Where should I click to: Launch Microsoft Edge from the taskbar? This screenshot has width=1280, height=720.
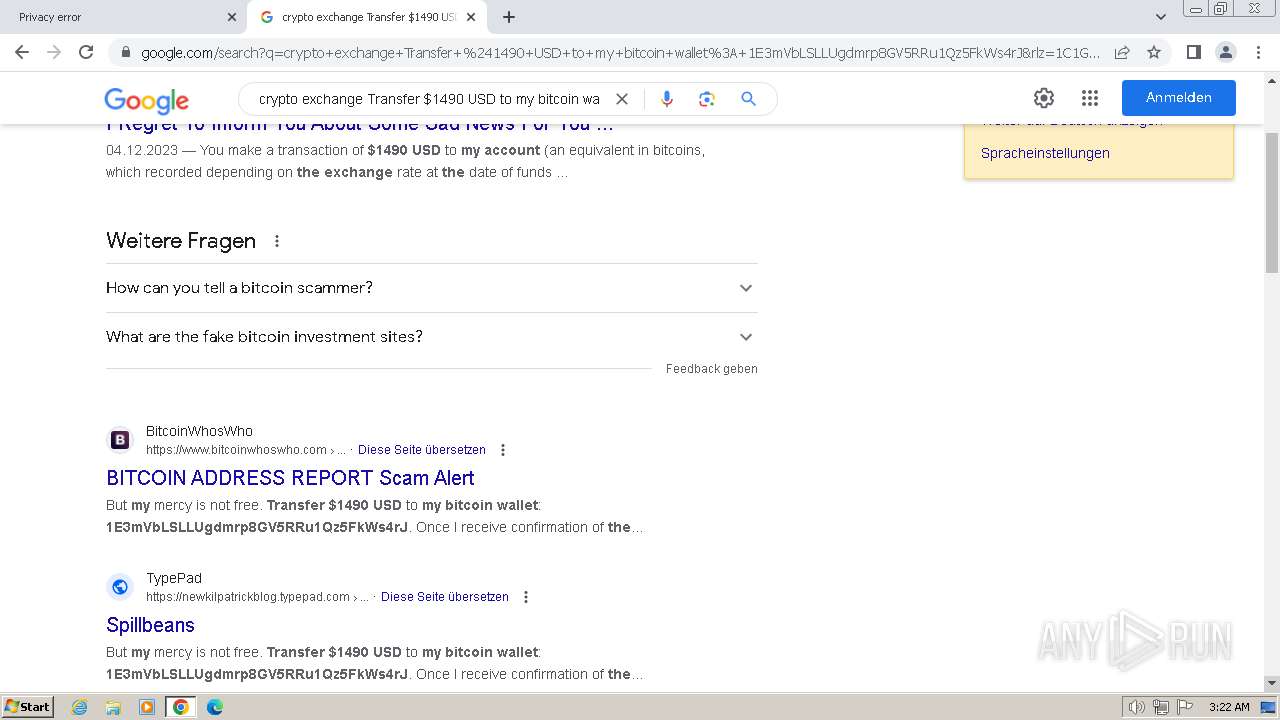pyautogui.click(x=214, y=707)
